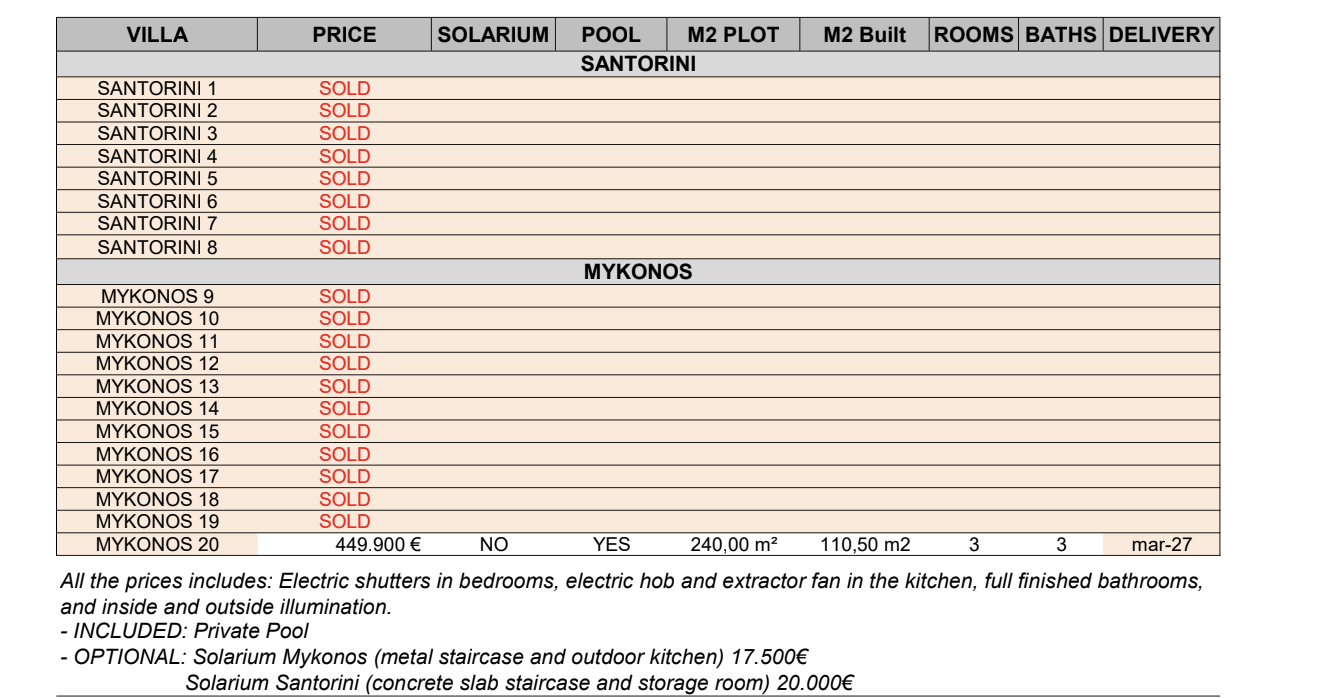Click the 110,50 m2 built cell
This screenshot has height=698, width=1330.
[x=865, y=544]
